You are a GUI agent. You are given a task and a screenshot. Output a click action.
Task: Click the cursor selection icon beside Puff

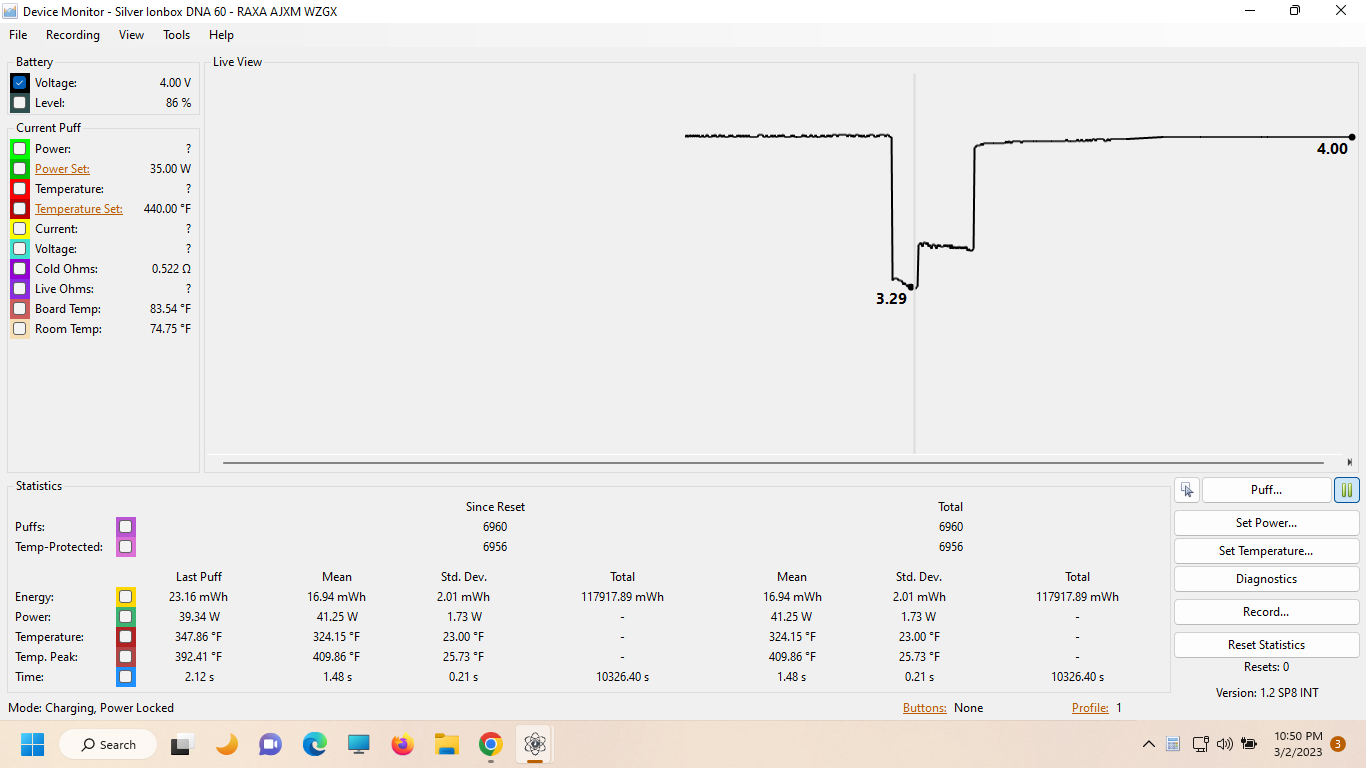(1186, 490)
